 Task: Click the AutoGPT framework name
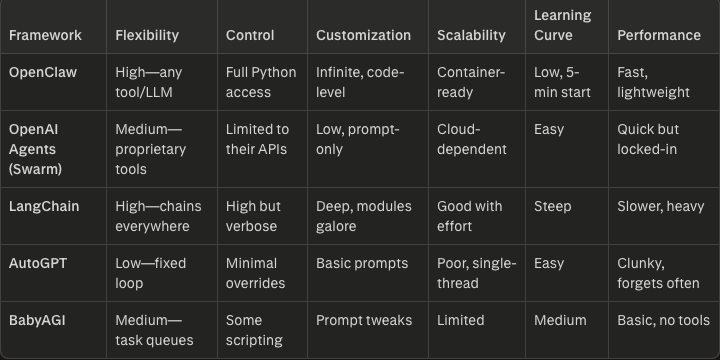pos(38,264)
